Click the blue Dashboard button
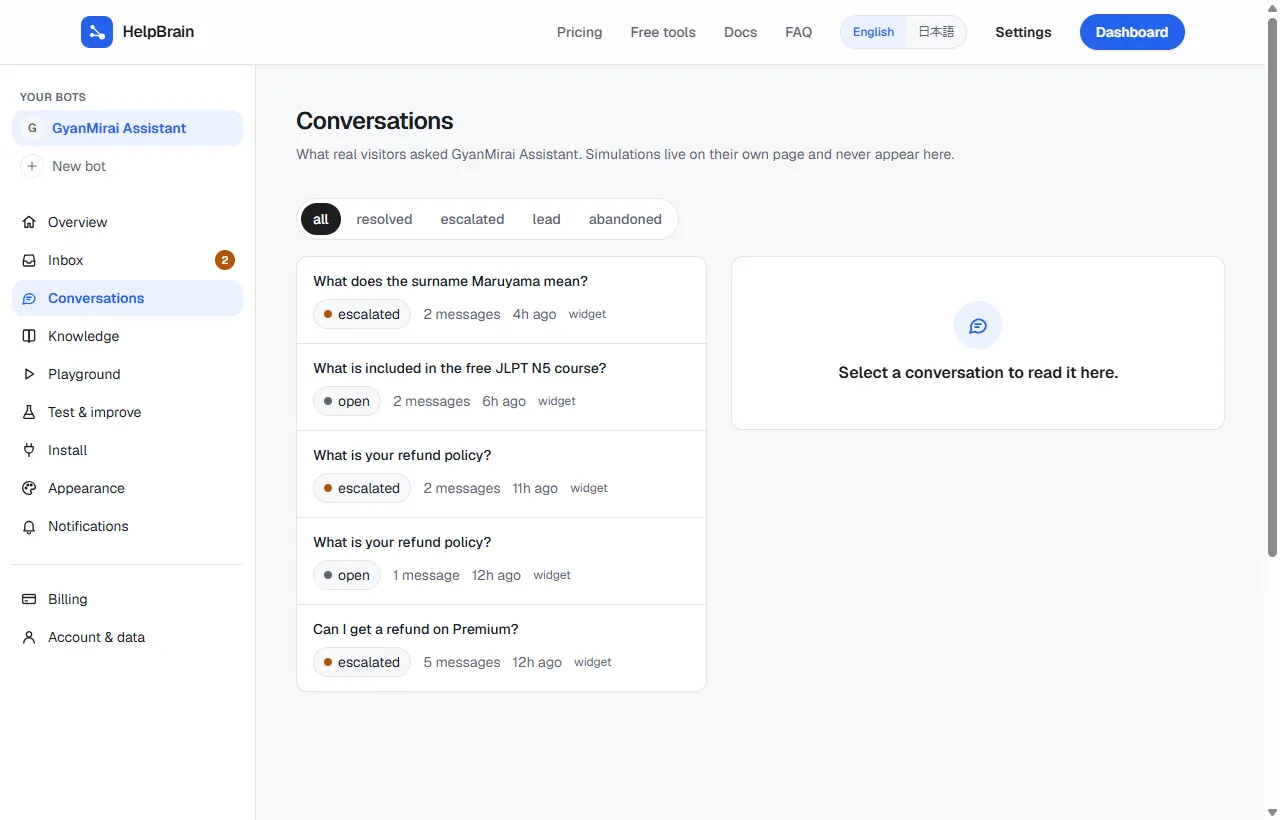The image size is (1280, 820). pos(1132,32)
